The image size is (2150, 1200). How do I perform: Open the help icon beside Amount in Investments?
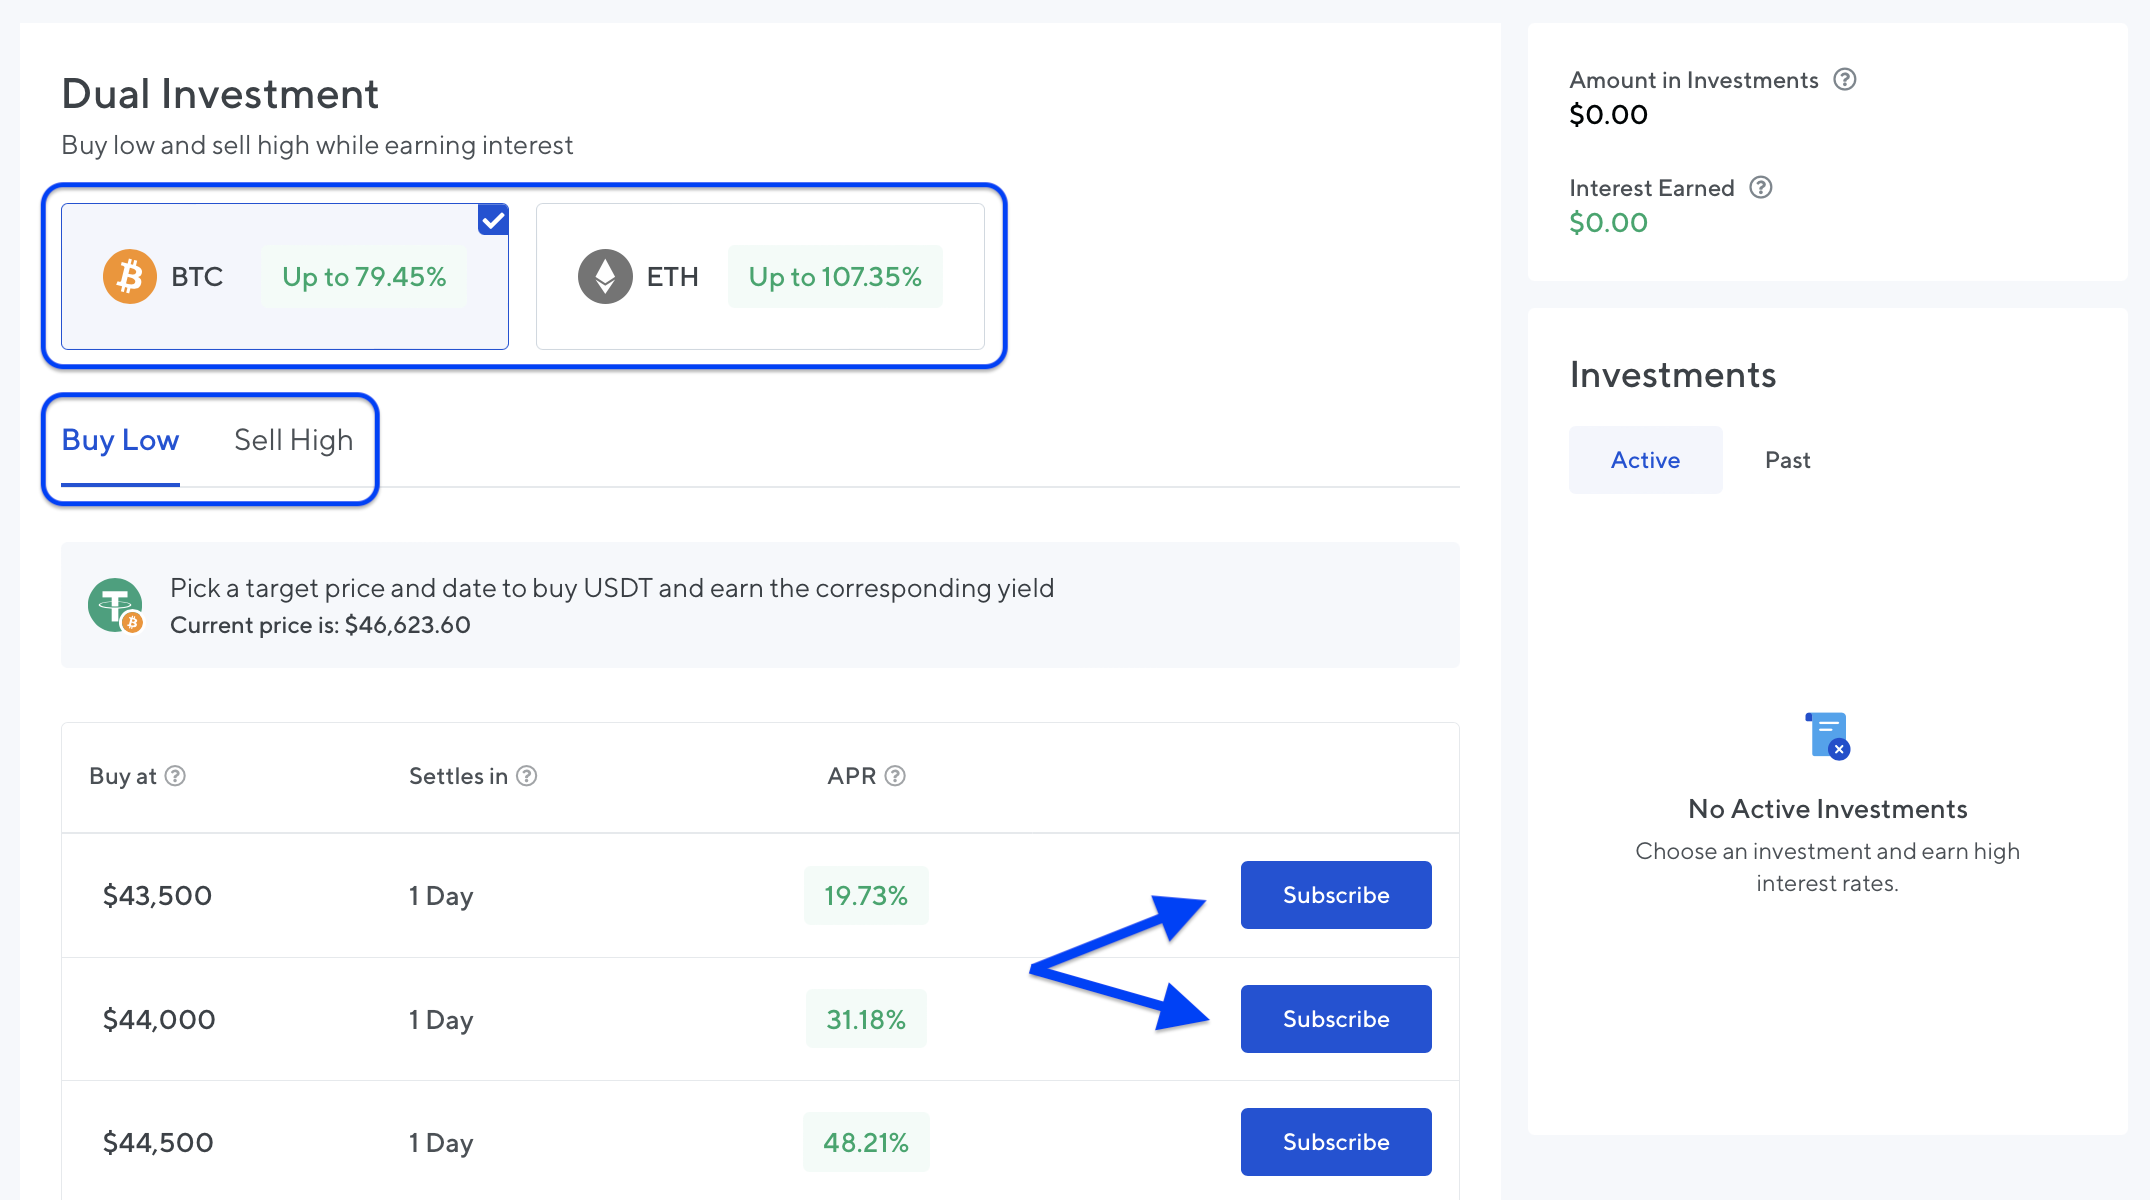point(1845,79)
